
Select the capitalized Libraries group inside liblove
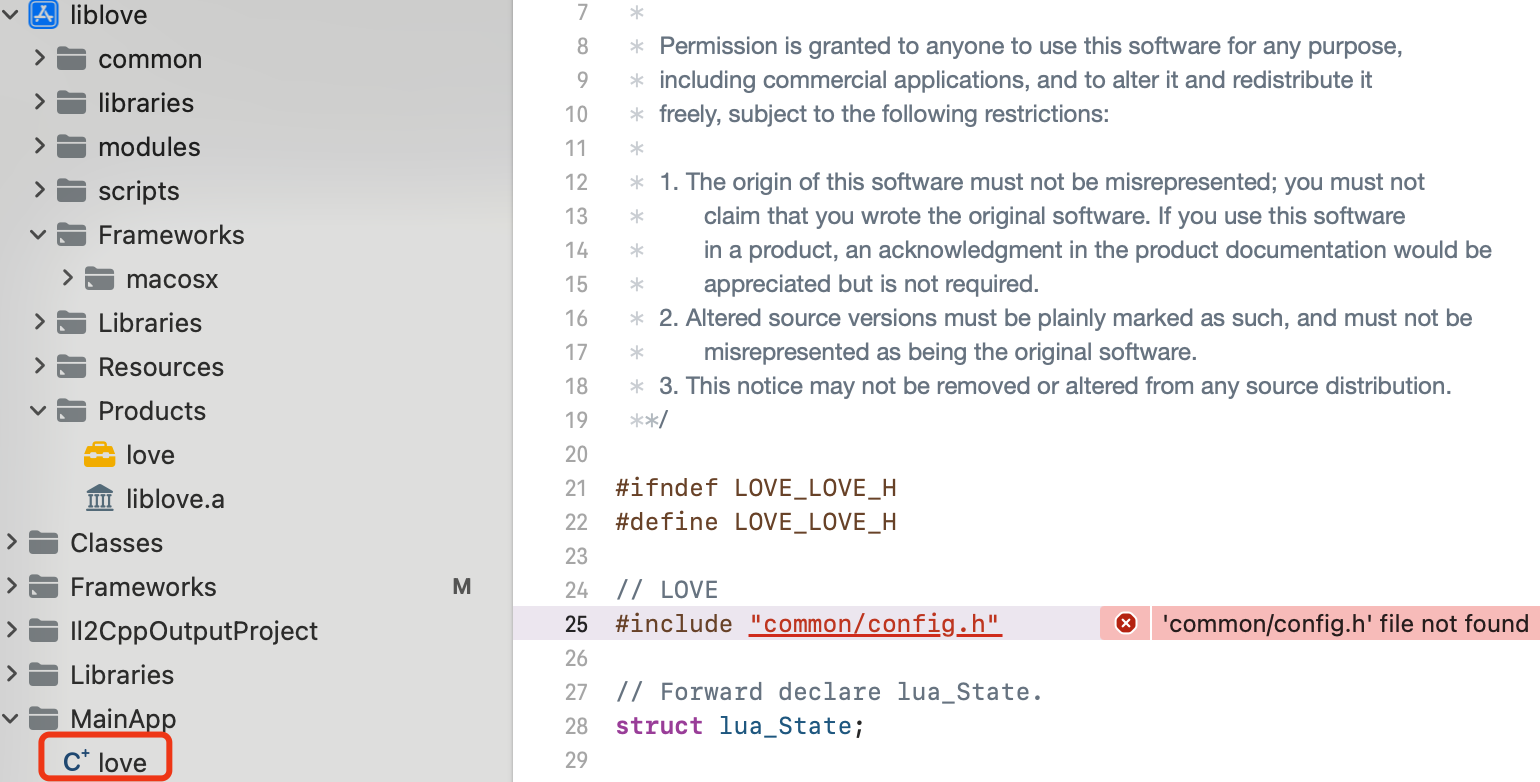[150, 323]
